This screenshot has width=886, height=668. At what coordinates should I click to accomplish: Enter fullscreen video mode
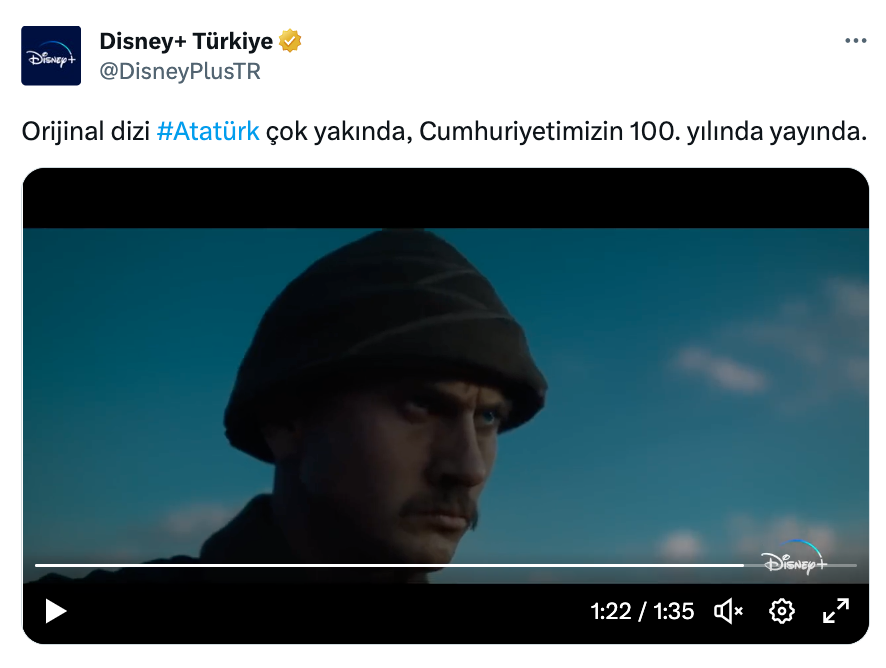click(835, 611)
